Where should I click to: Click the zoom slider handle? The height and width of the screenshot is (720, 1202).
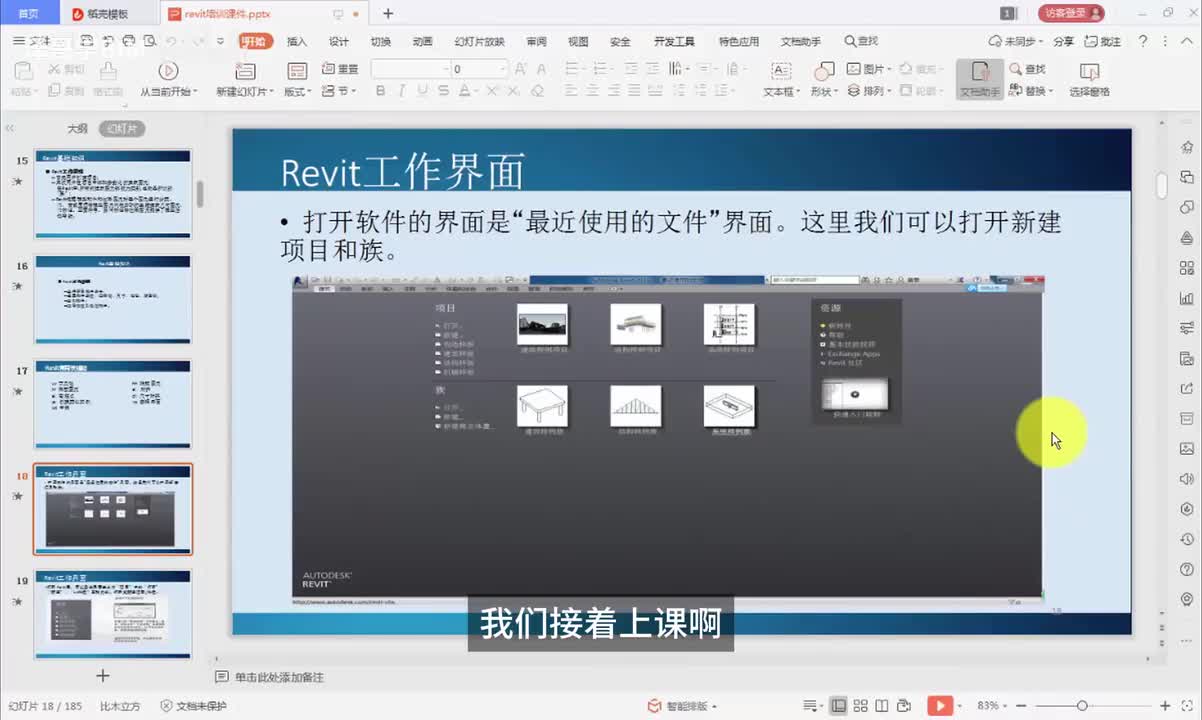(1082, 706)
